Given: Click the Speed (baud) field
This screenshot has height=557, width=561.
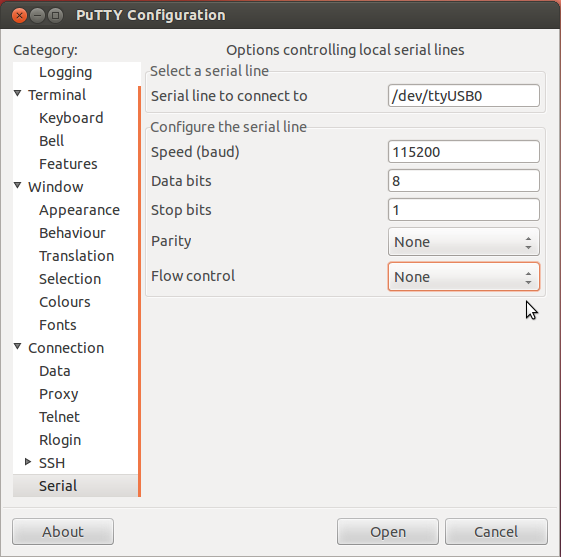Looking at the screenshot, I should (x=464, y=151).
